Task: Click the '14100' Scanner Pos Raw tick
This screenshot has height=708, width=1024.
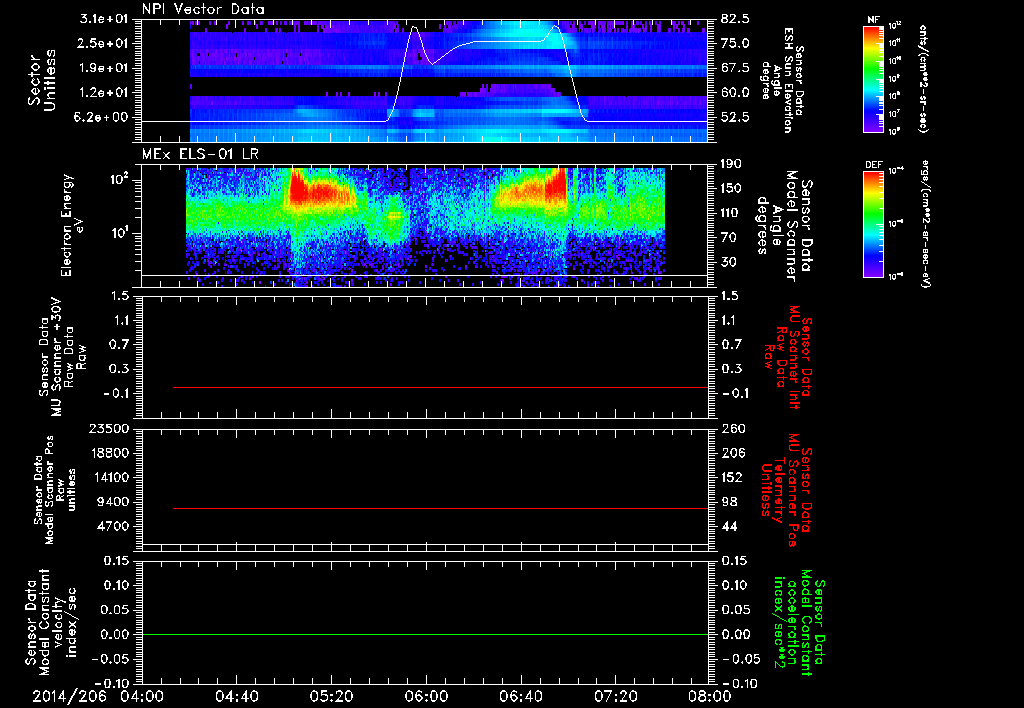Action: click(x=109, y=477)
